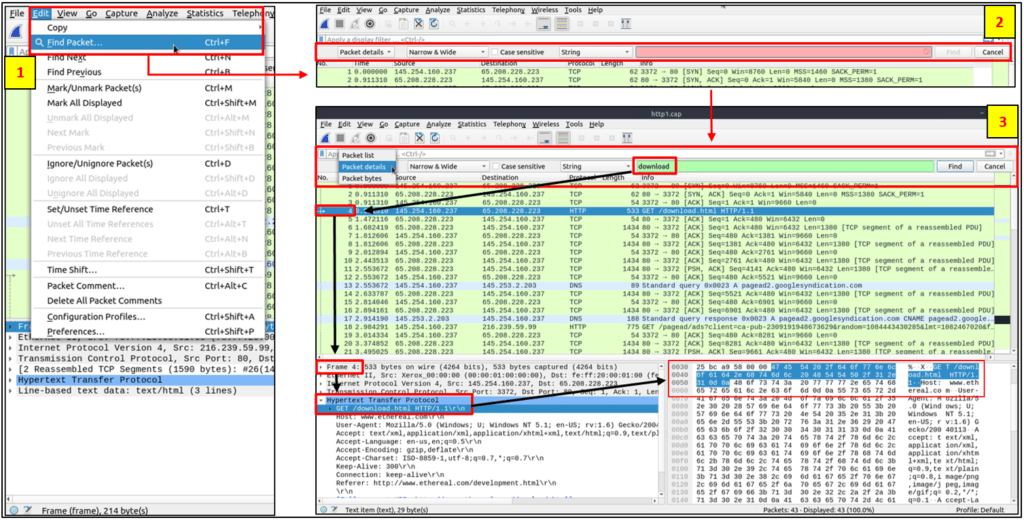
Task: Choose Time Shift... from Edit menu
Action: 147,270
